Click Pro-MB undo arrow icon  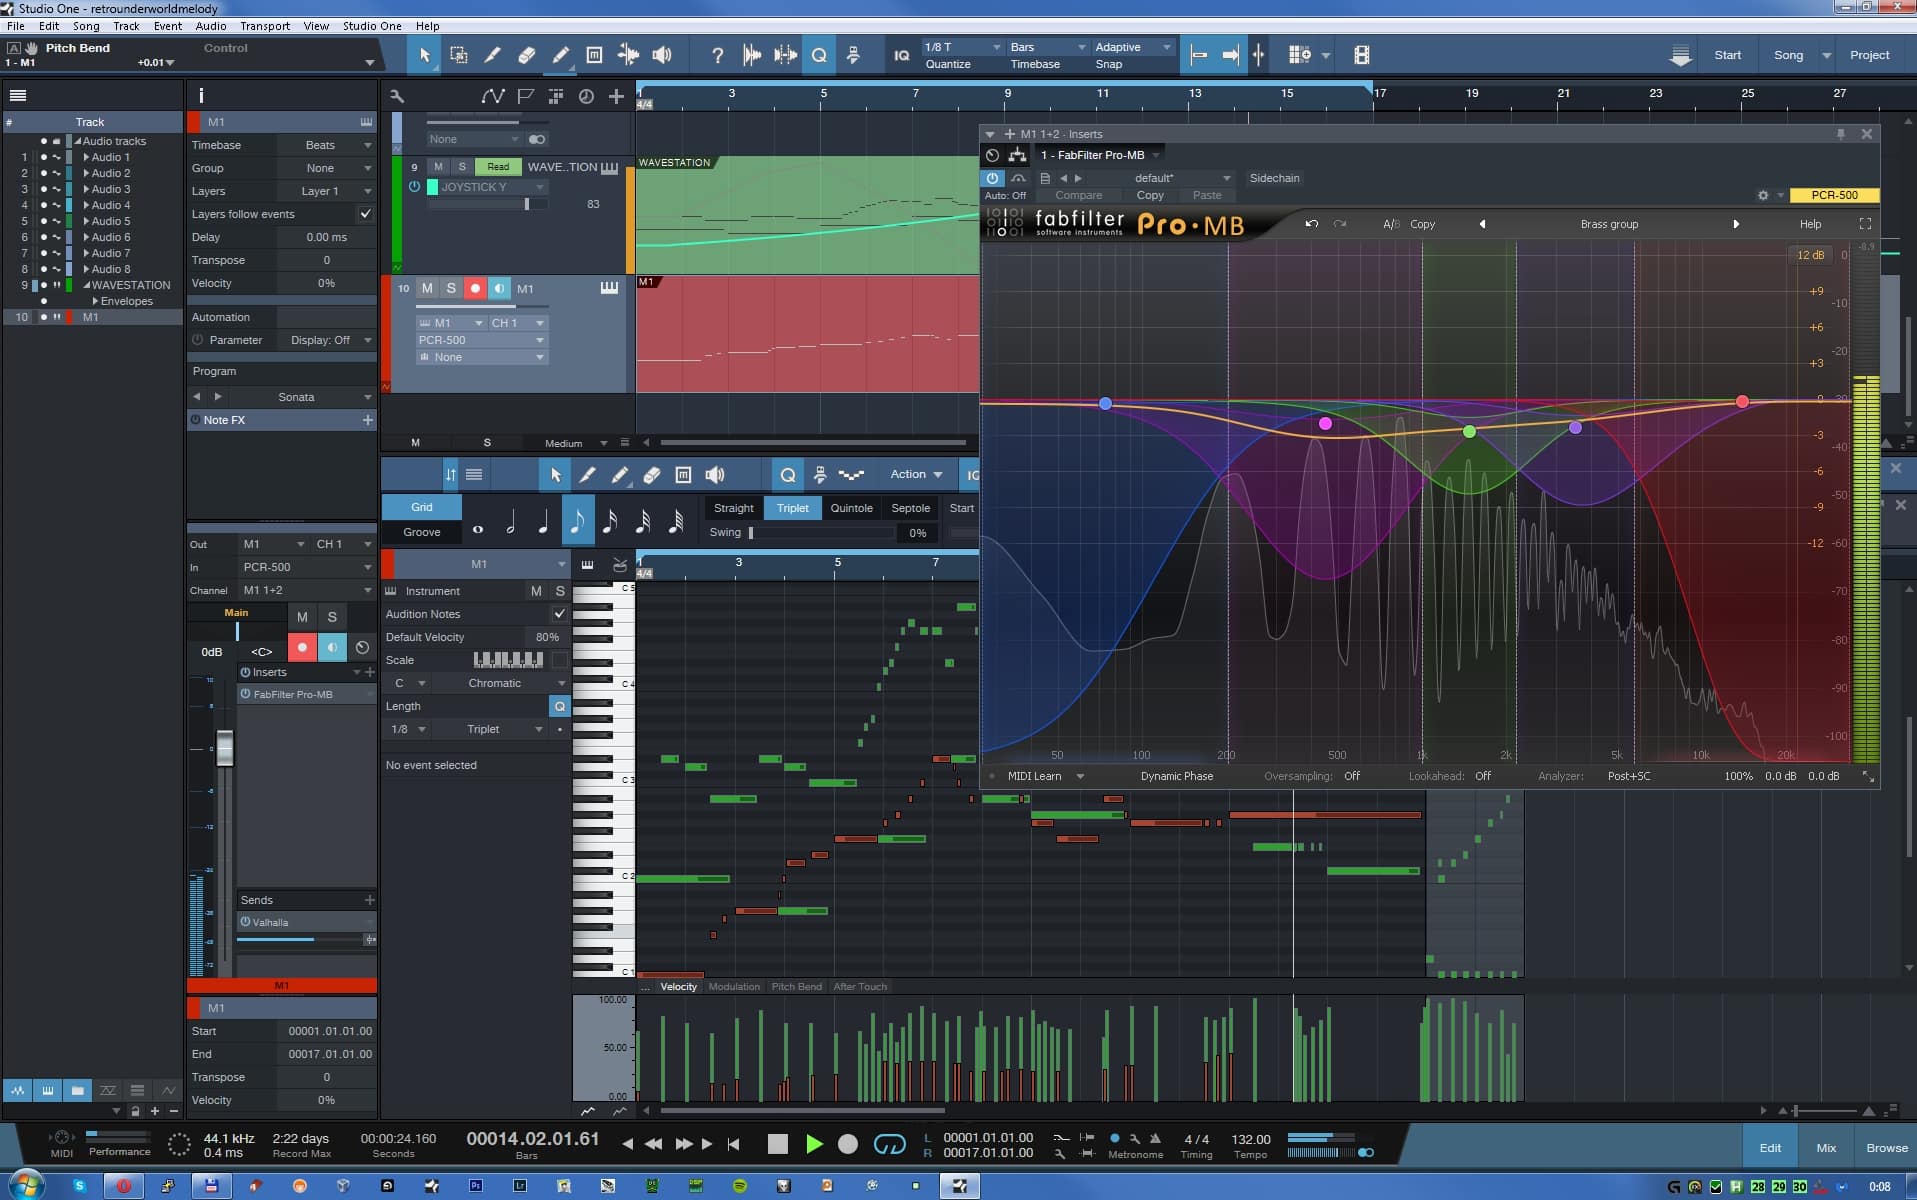(x=1311, y=224)
